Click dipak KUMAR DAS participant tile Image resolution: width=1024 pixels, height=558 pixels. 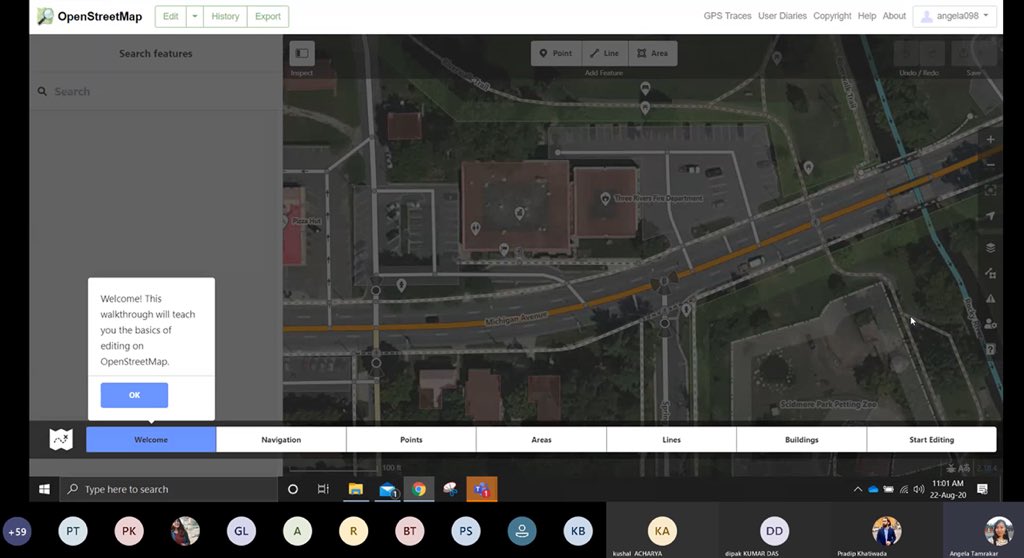click(x=774, y=532)
